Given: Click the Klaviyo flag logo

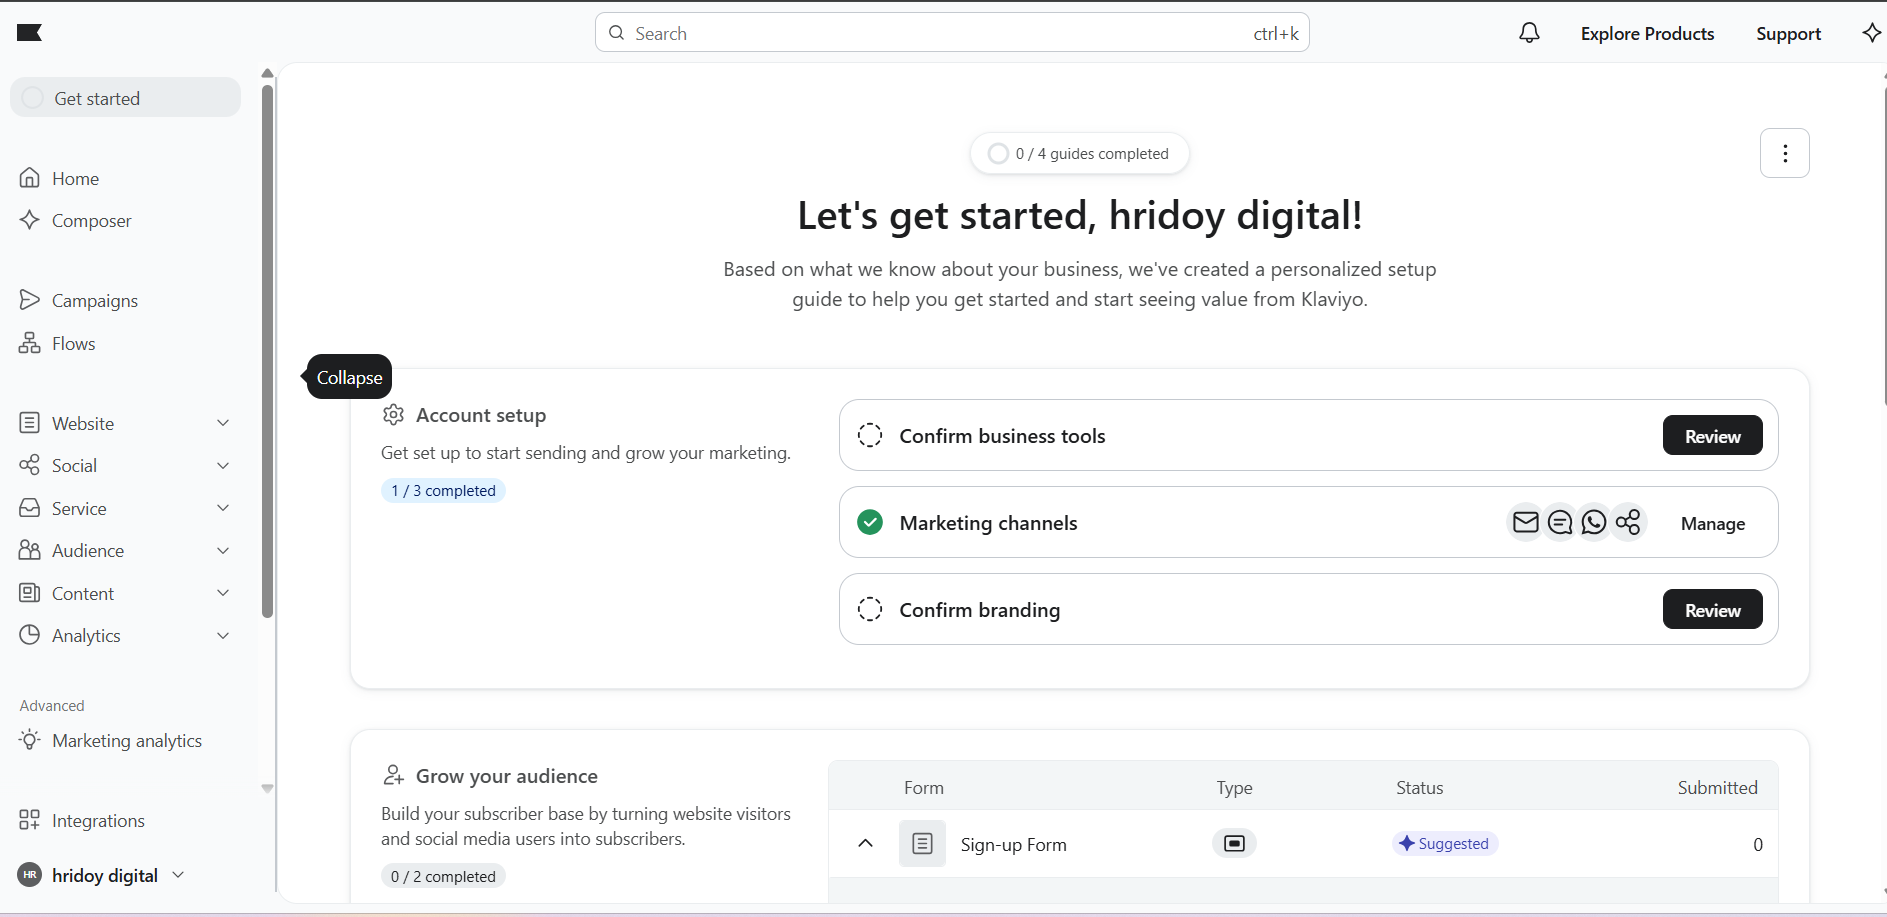Looking at the screenshot, I should pos(29,33).
